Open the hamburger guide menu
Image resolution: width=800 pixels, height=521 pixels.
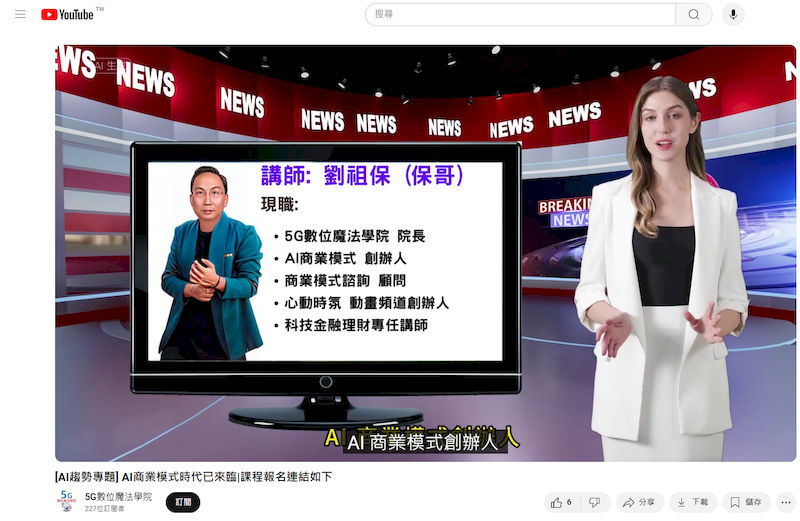[20, 15]
